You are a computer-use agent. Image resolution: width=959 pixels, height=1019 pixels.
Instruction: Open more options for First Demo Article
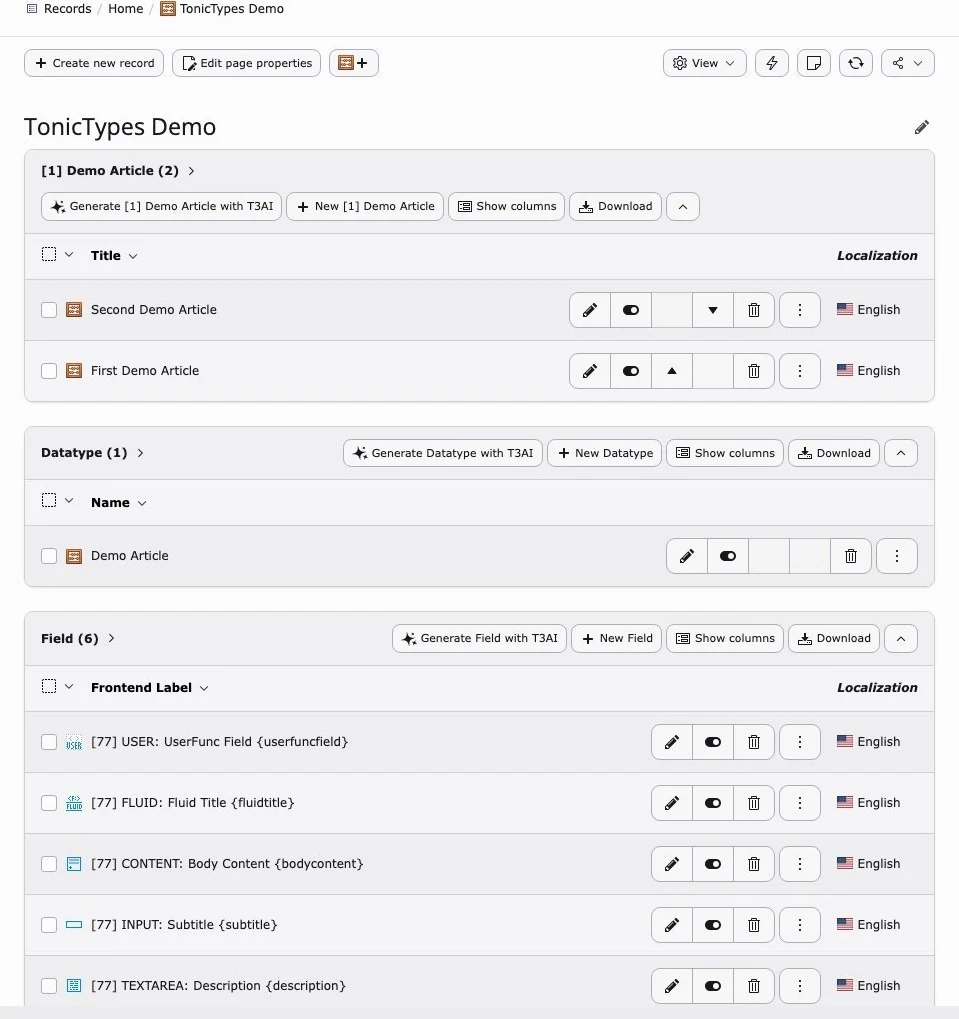pos(800,371)
